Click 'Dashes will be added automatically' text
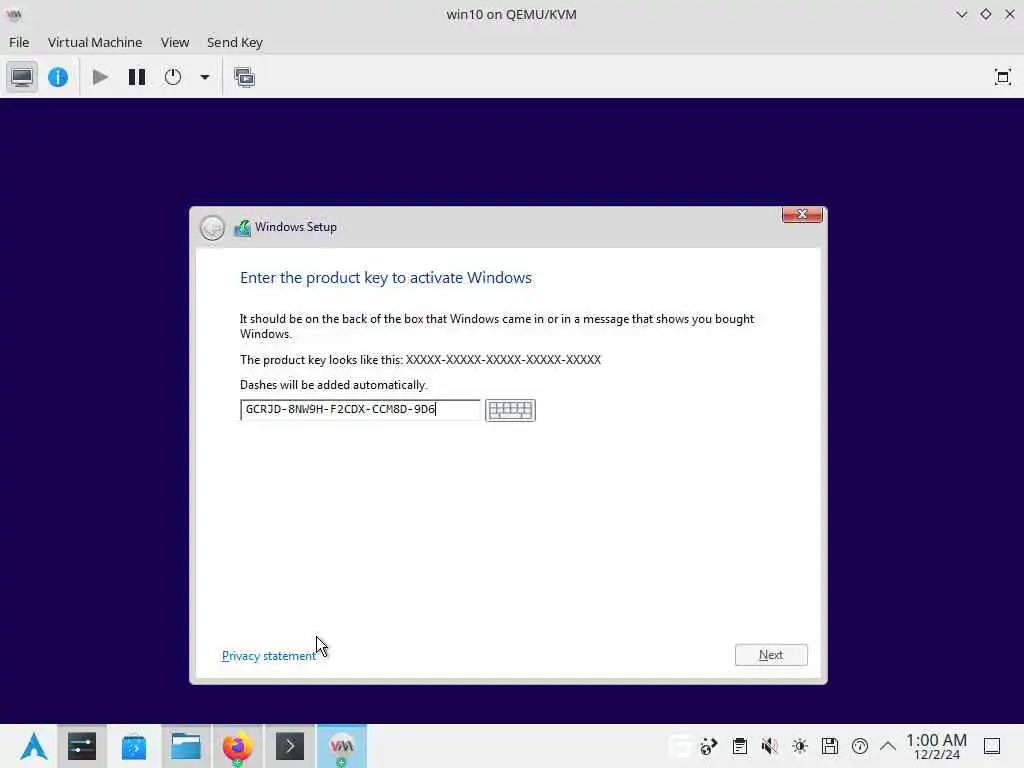This screenshot has height=768, width=1024. pos(334,385)
